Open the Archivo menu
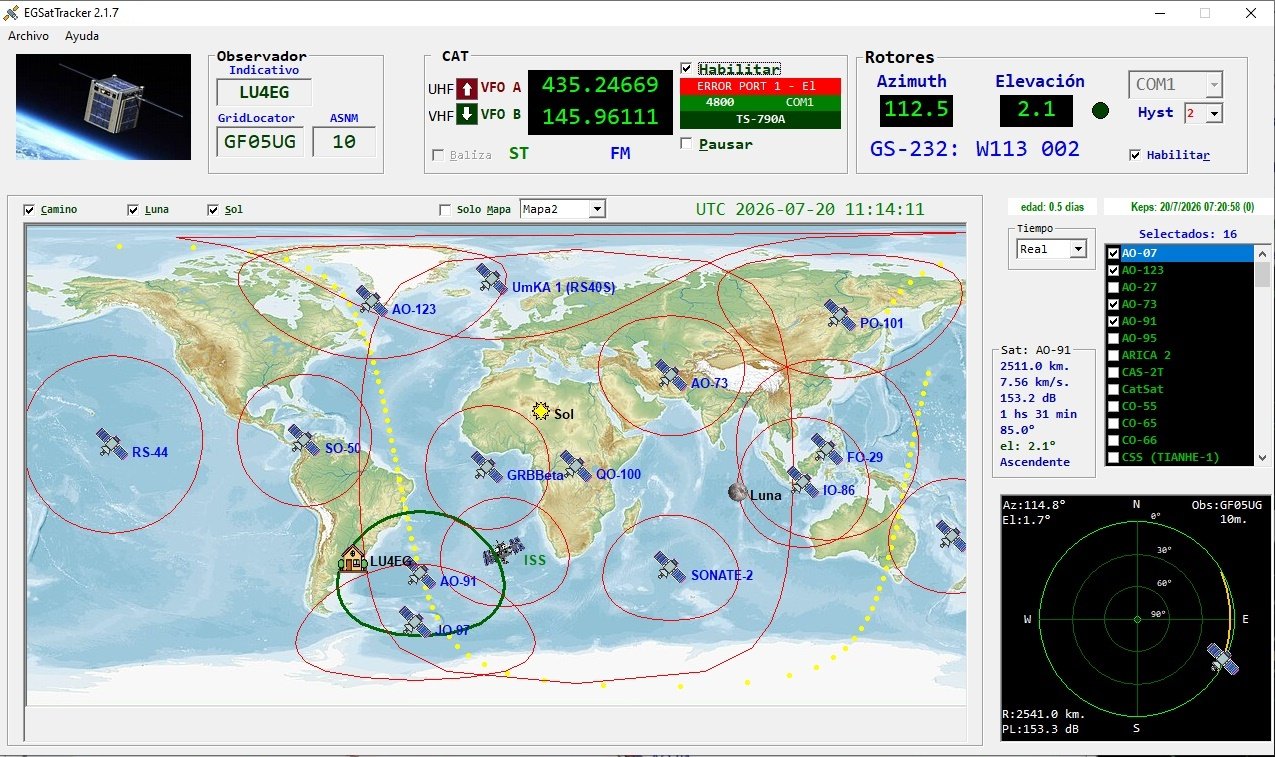 [29, 35]
